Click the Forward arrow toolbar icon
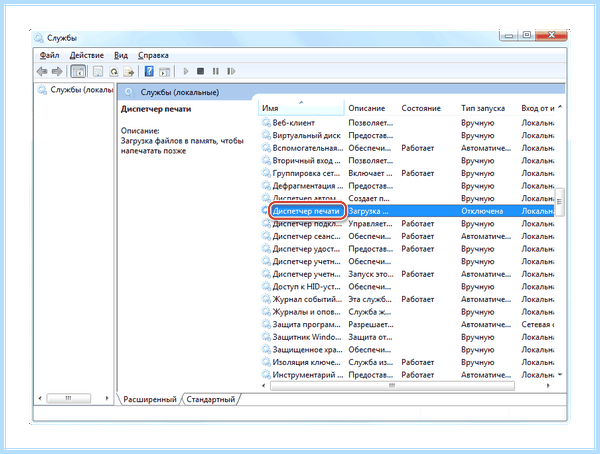The image size is (600, 454). [x=57, y=71]
